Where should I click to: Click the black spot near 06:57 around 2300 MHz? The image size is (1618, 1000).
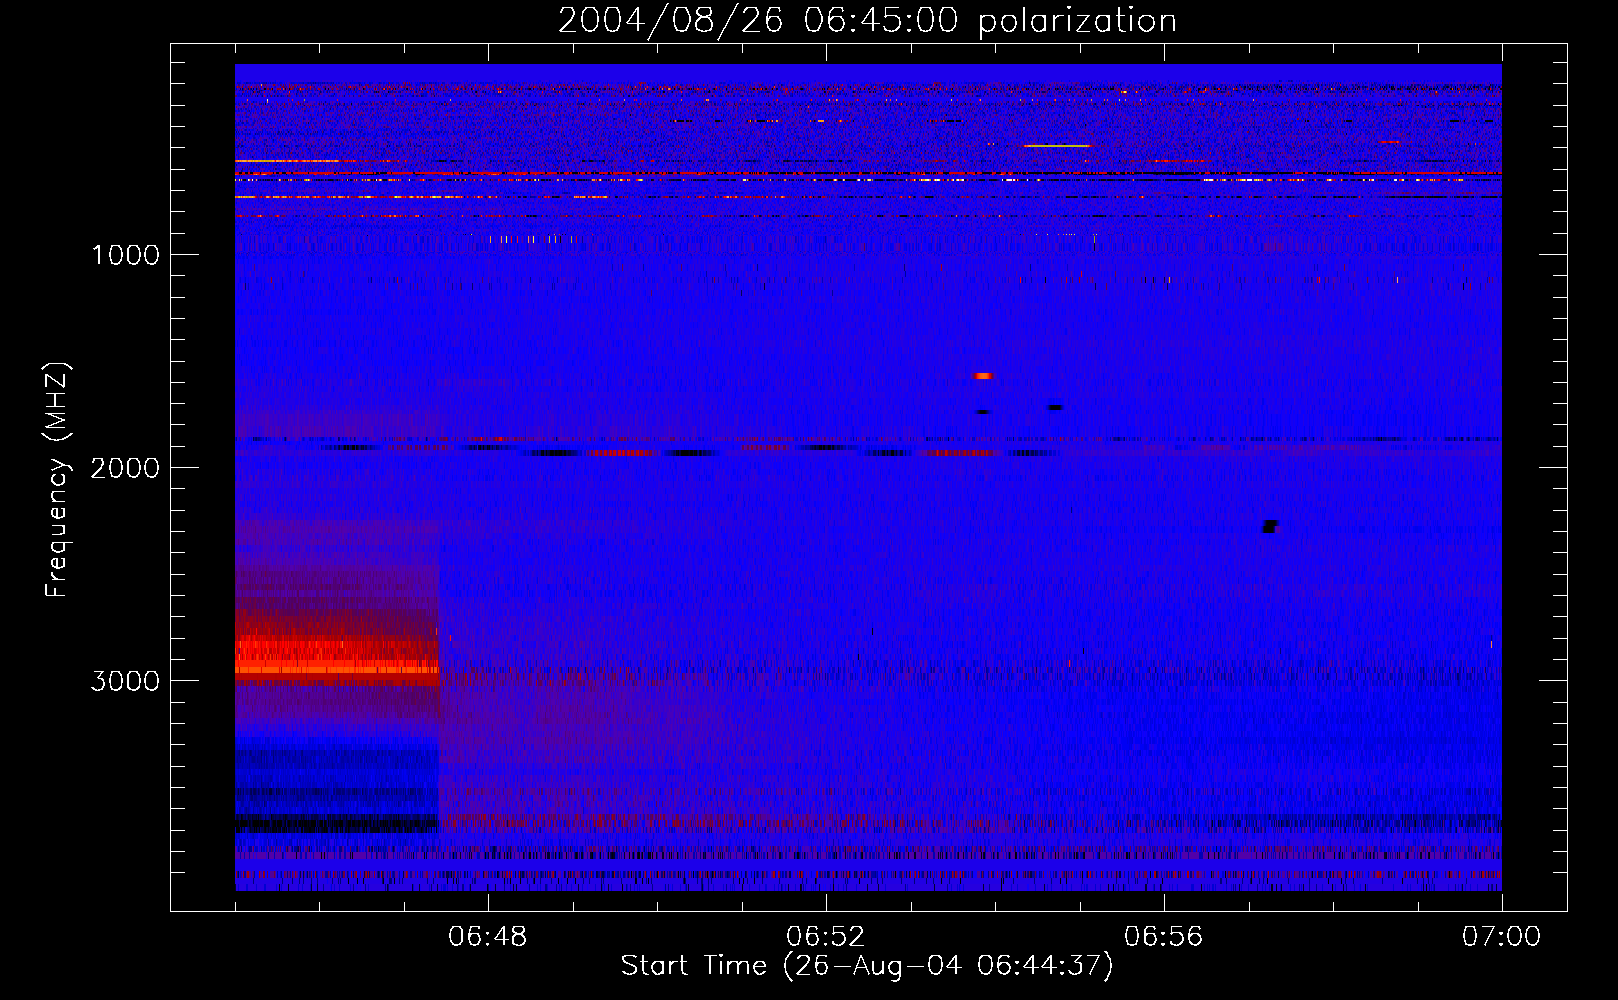[1270, 526]
